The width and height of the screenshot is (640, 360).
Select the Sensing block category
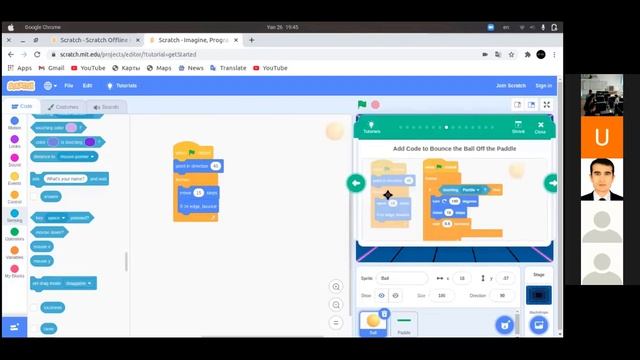pyautogui.click(x=14, y=216)
